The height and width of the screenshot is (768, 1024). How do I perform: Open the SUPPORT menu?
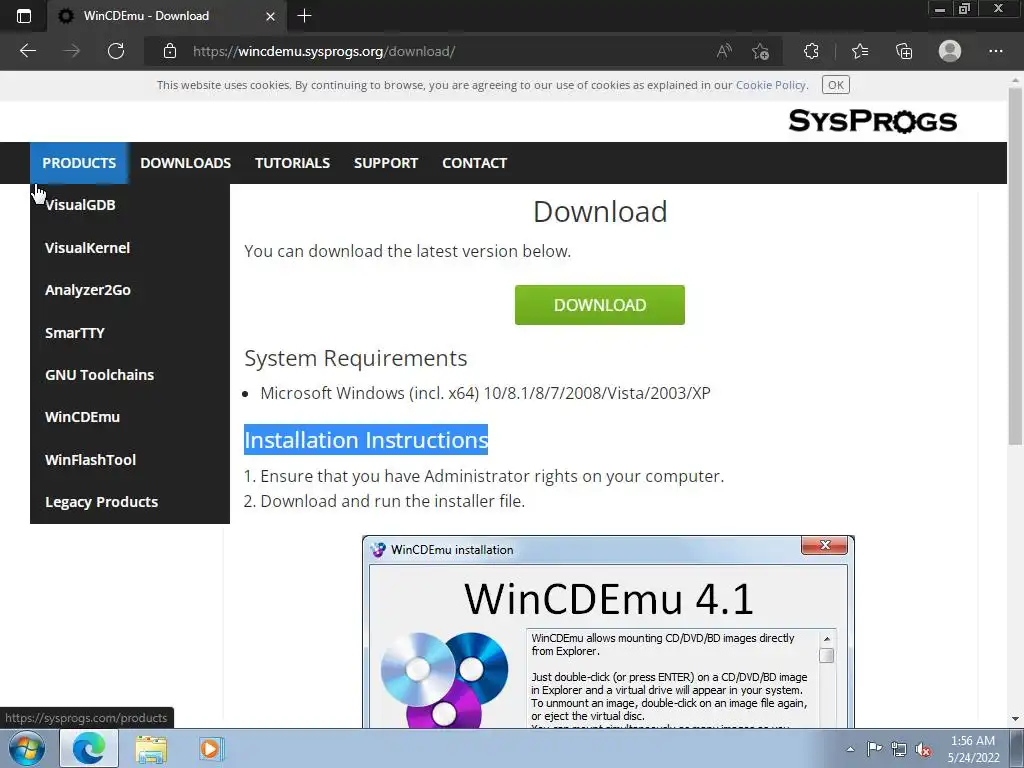[x=386, y=163]
